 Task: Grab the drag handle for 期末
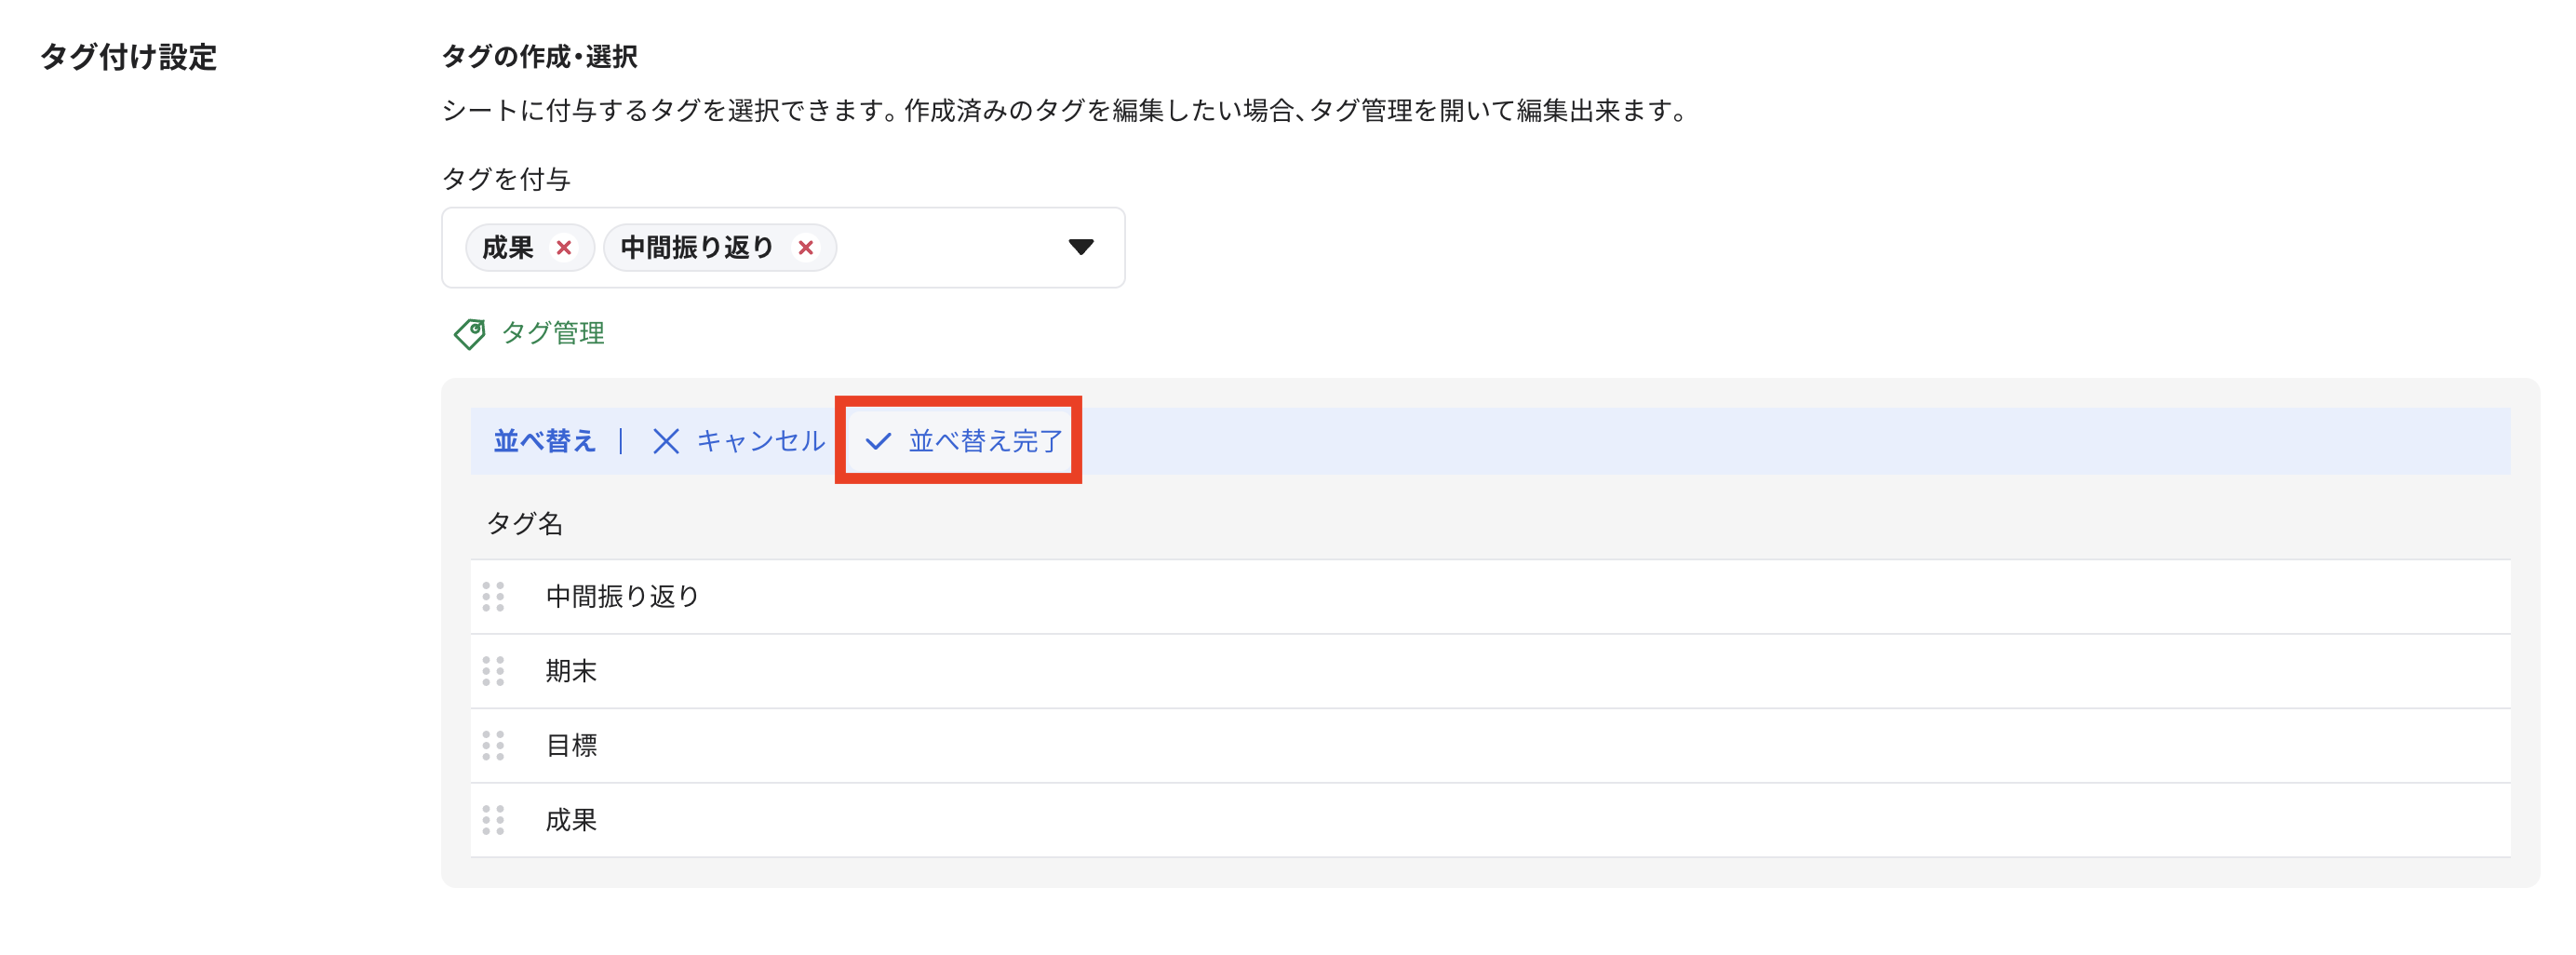coord(493,671)
